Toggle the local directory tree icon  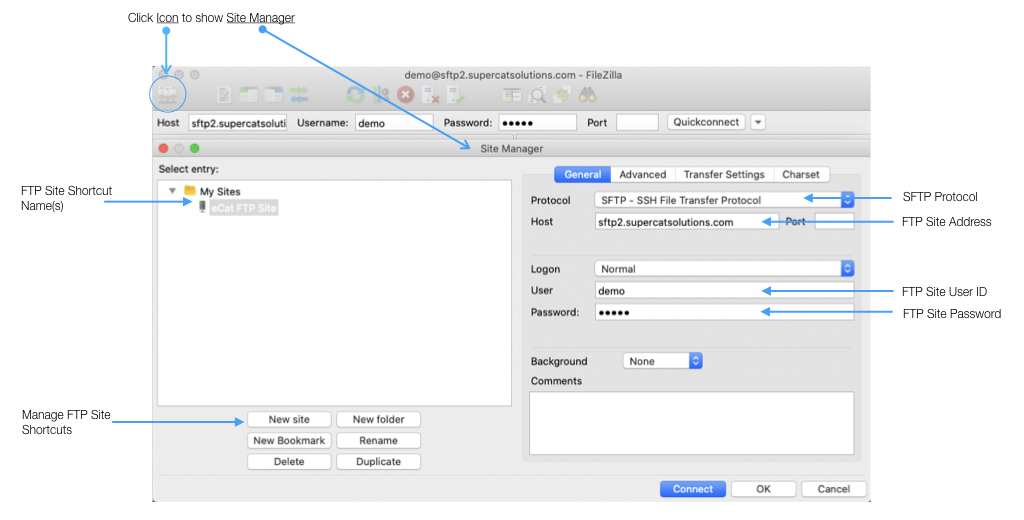click(249, 95)
